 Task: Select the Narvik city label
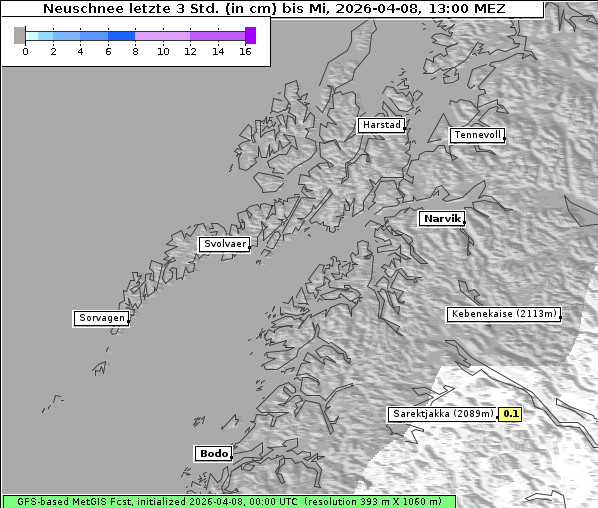coord(442,219)
